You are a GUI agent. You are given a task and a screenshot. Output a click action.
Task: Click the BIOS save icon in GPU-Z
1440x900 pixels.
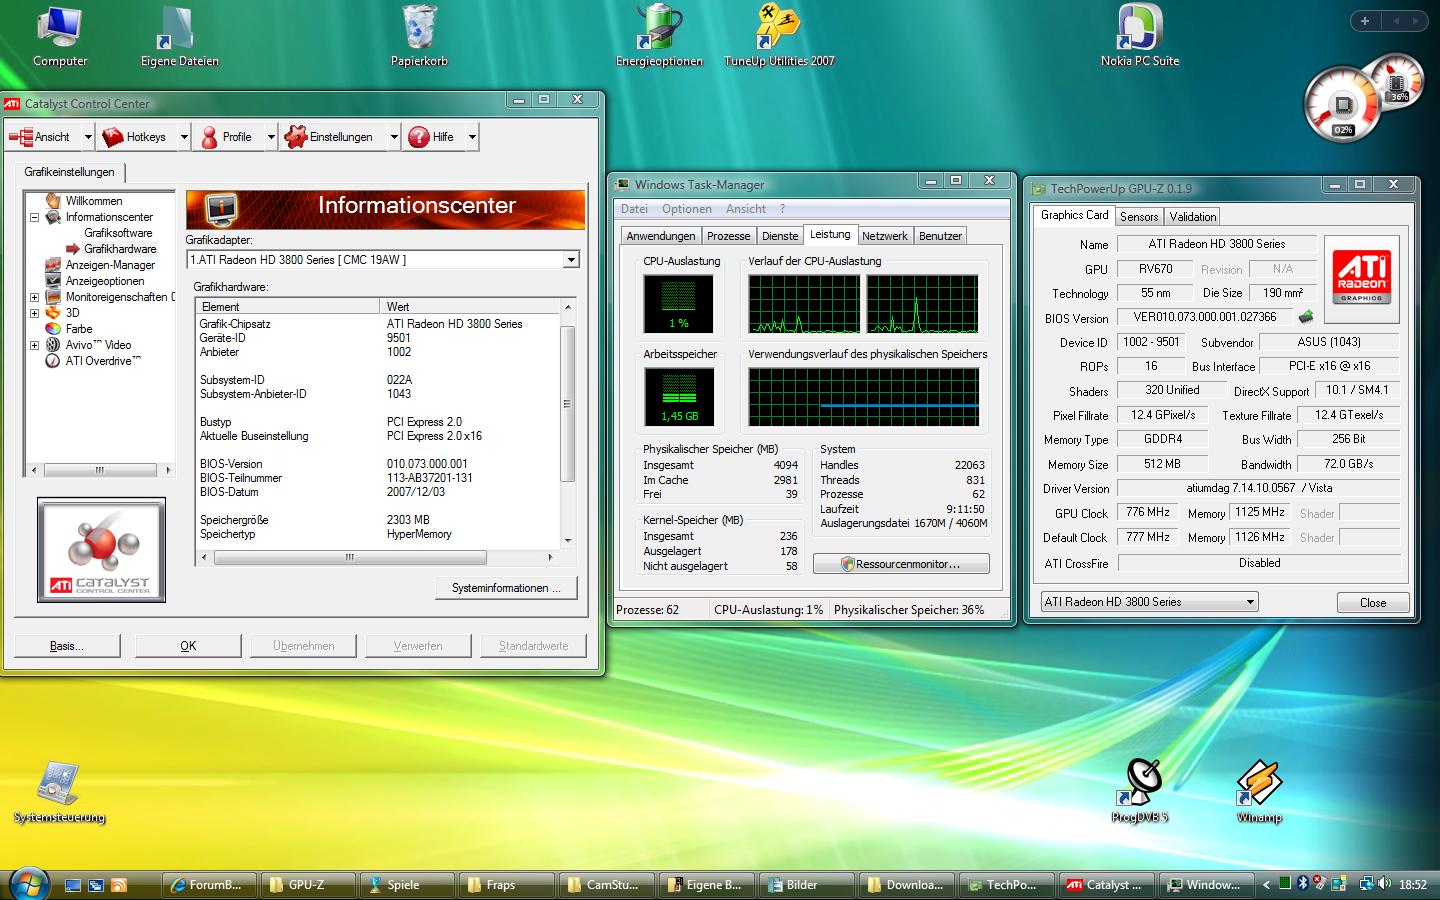(x=1305, y=317)
